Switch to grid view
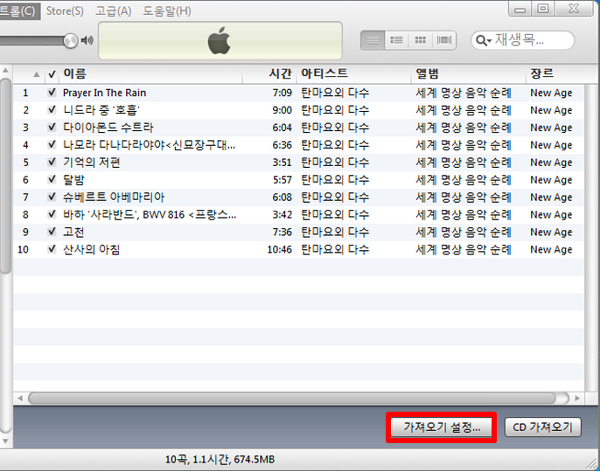Viewport: 600px width, 472px height. [x=420, y=40]
